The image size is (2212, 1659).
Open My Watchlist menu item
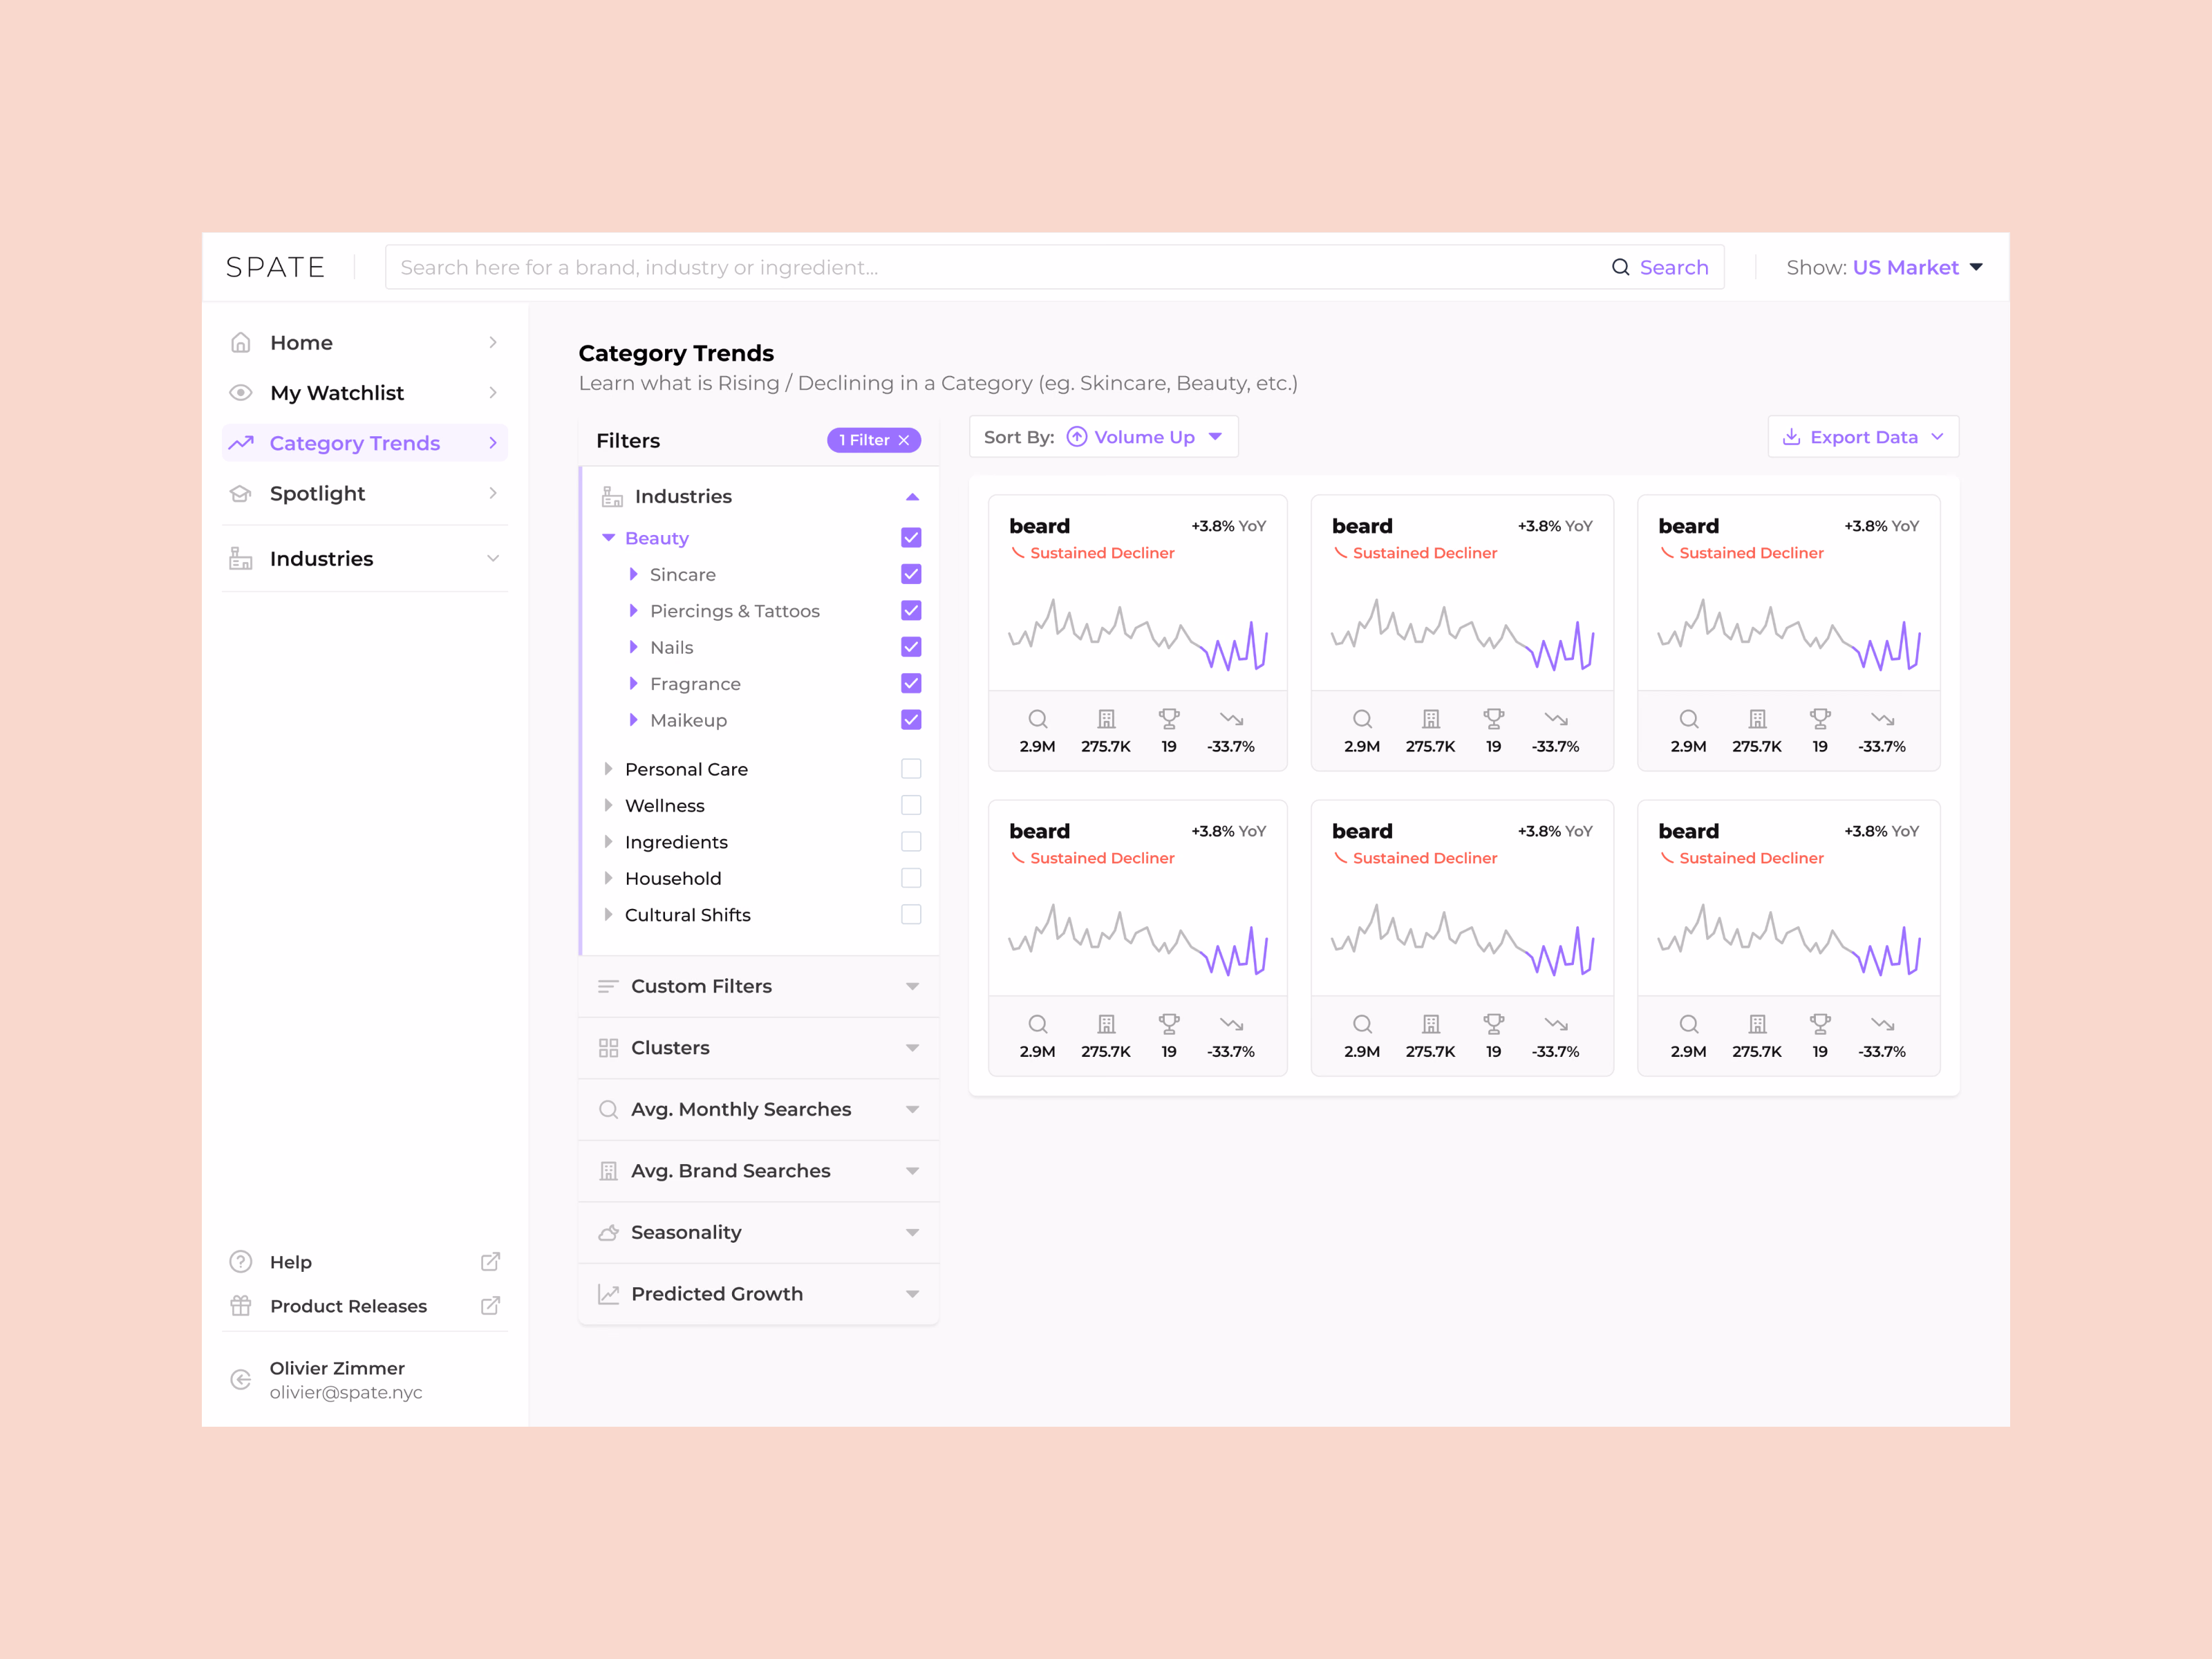365,392
